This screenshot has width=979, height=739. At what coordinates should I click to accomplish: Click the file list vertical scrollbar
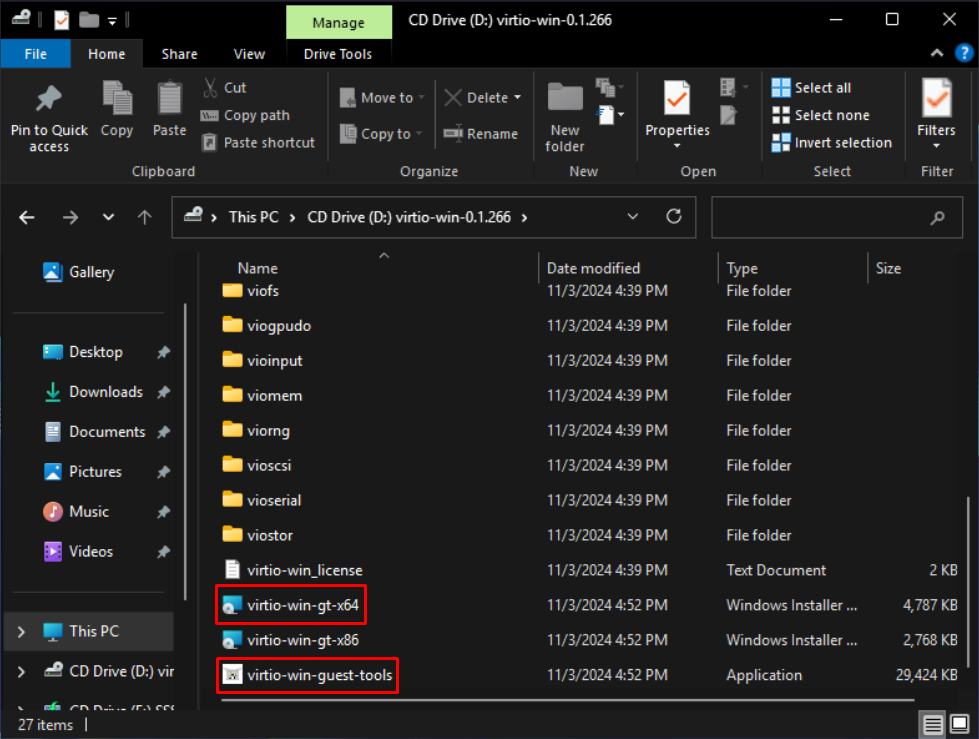click(x=966, y=580)
